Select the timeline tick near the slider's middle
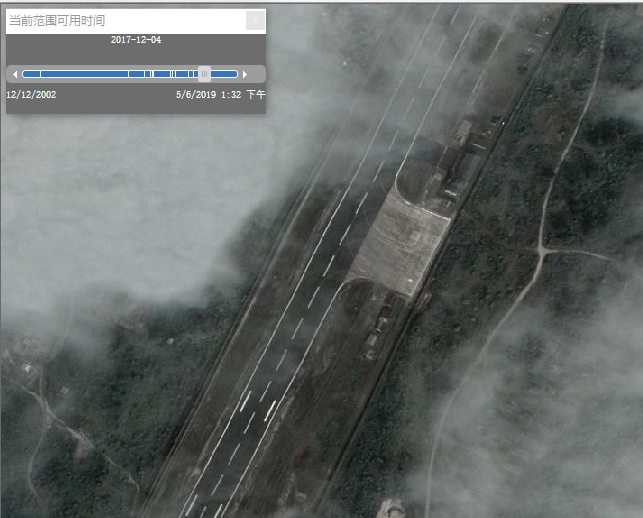Image resolution: width=643 pixels, height=518 pixels. [x=129, y=74]
